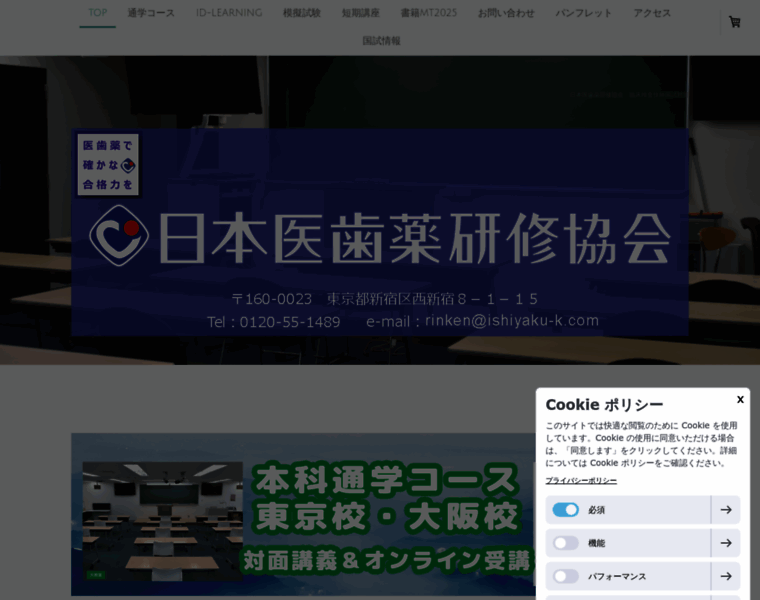Viewport: 760px width, 600px height.
Task: Enable the 機能 cookie switch
Action: click(x=566, y=543)
